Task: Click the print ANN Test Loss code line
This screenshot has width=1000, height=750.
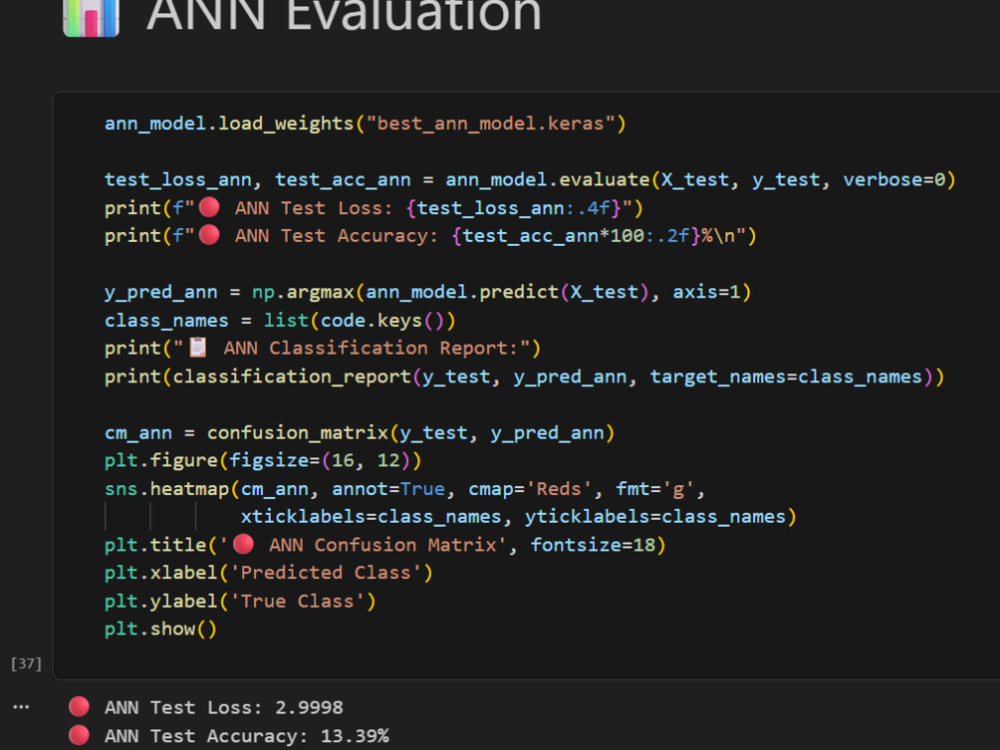Action: pyautogui.click(x=374, y=208)
